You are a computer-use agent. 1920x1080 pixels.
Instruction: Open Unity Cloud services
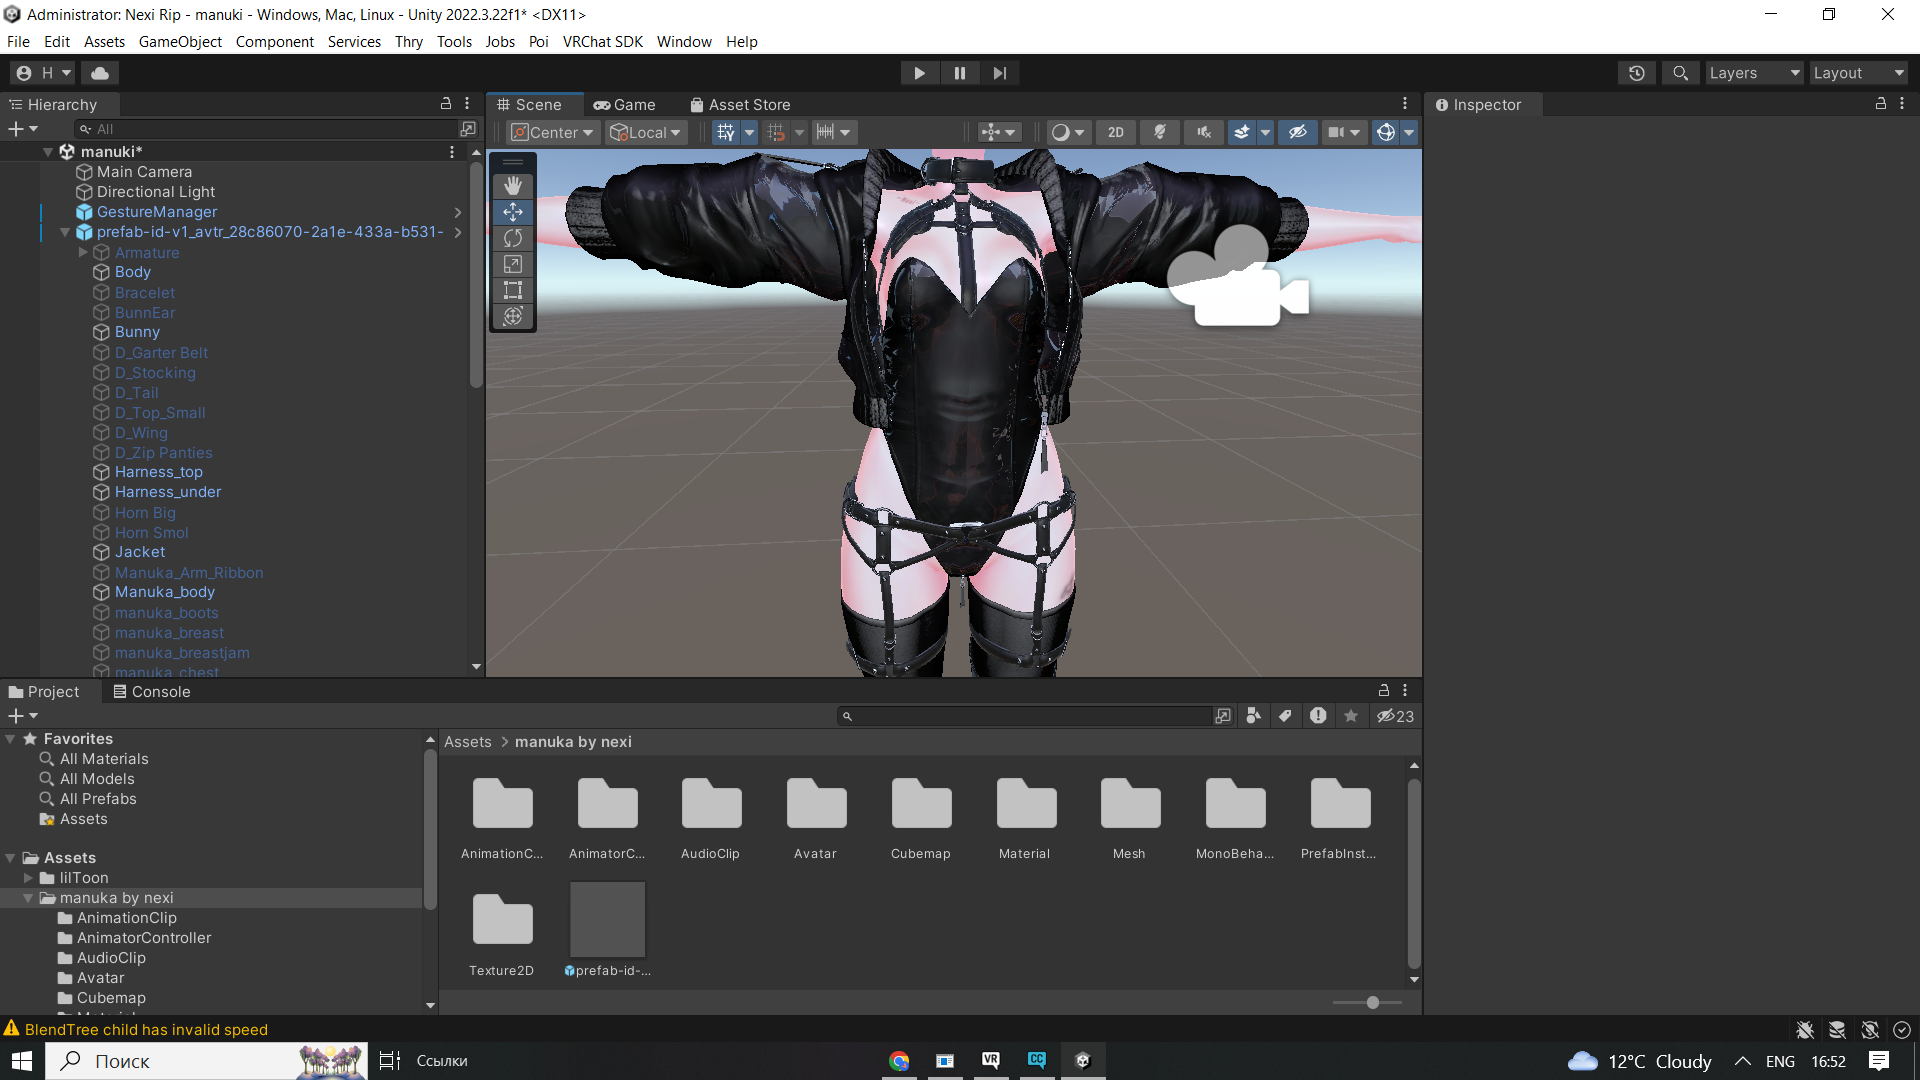pos(100,73)
